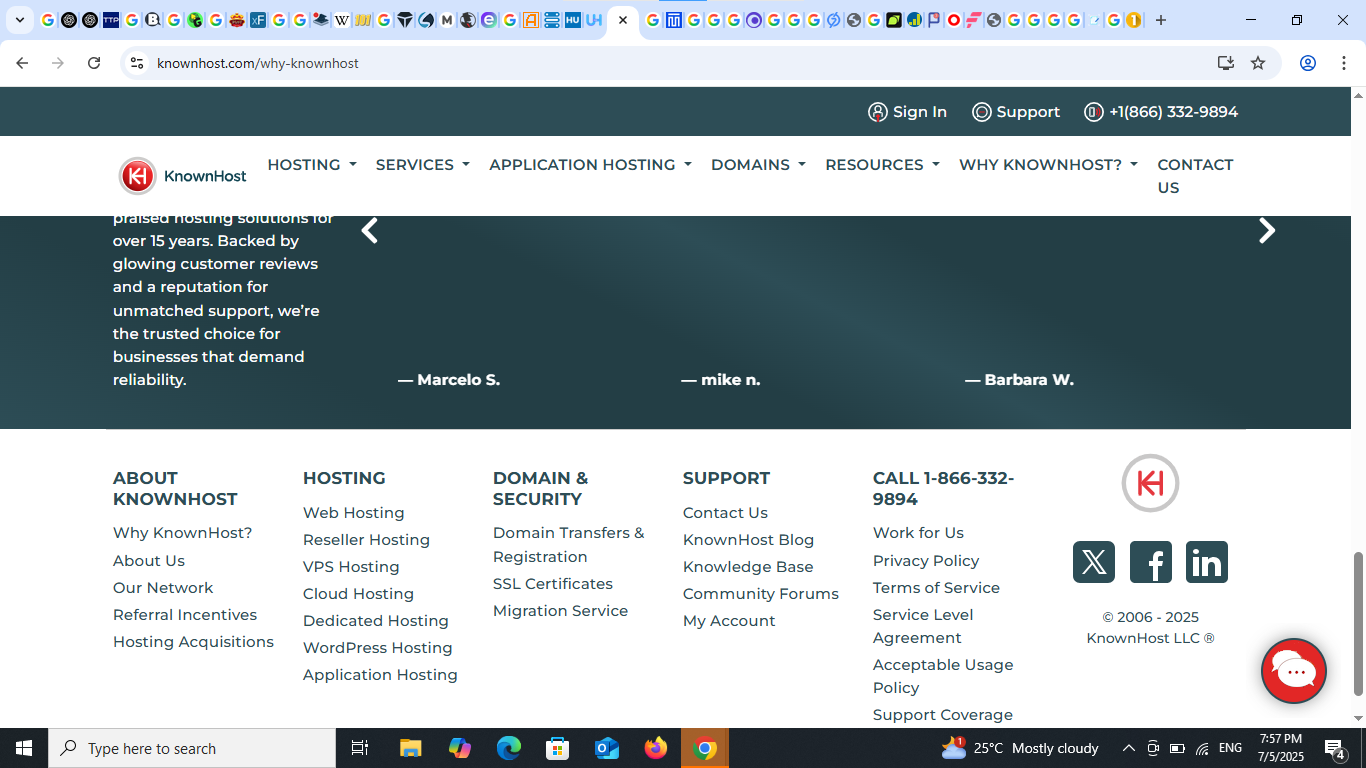Screen dimensions: 1366x768
Task: Open Terms of Service footer link
Action: pos(936,588)
